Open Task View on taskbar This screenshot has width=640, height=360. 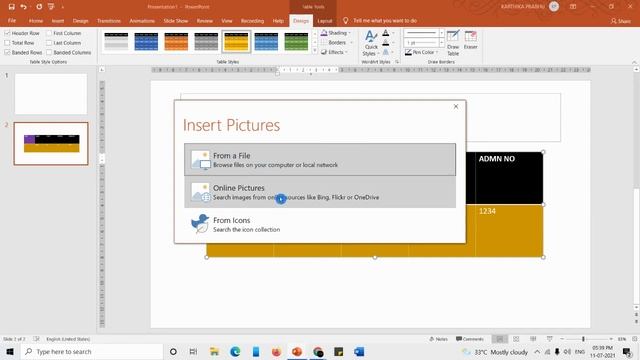[193, 352]
